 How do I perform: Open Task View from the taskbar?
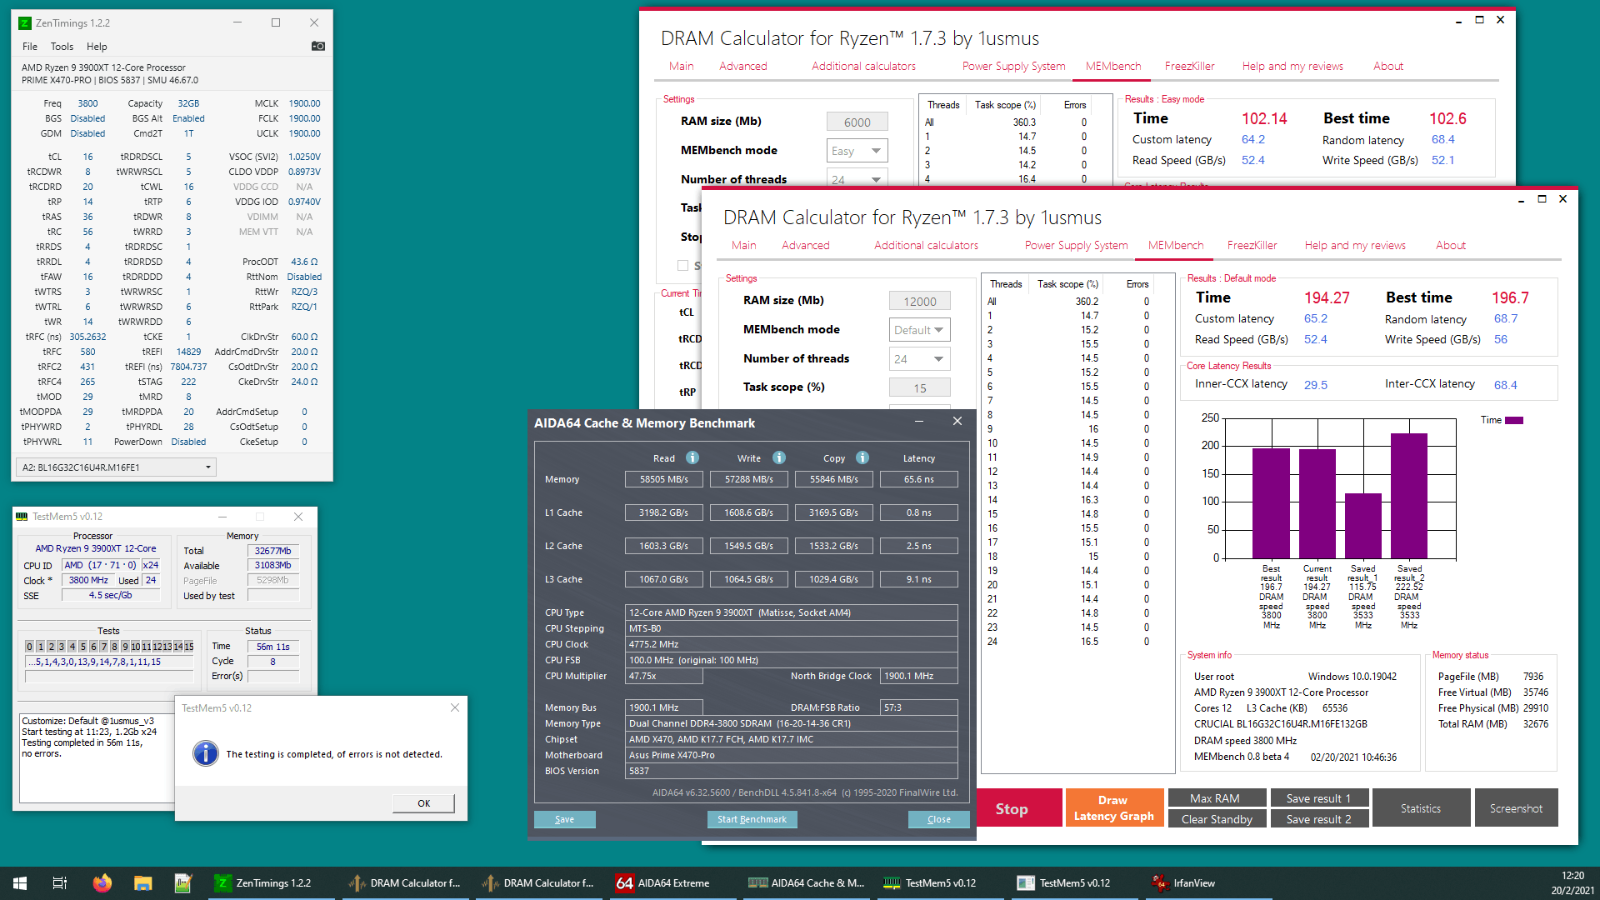click(60, 883)
